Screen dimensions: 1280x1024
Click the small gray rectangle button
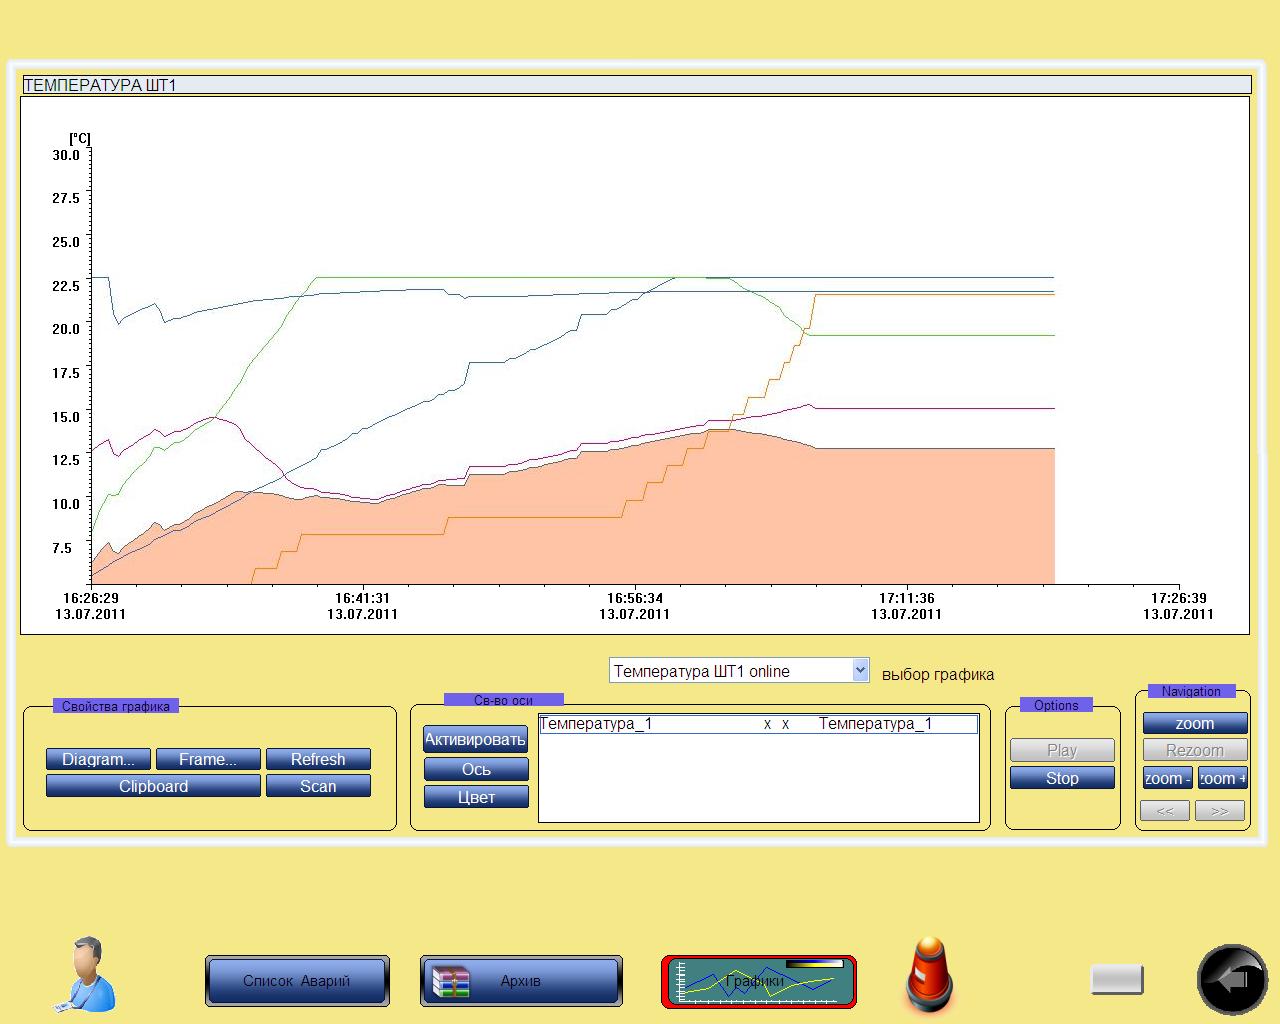coord(1116,980)
